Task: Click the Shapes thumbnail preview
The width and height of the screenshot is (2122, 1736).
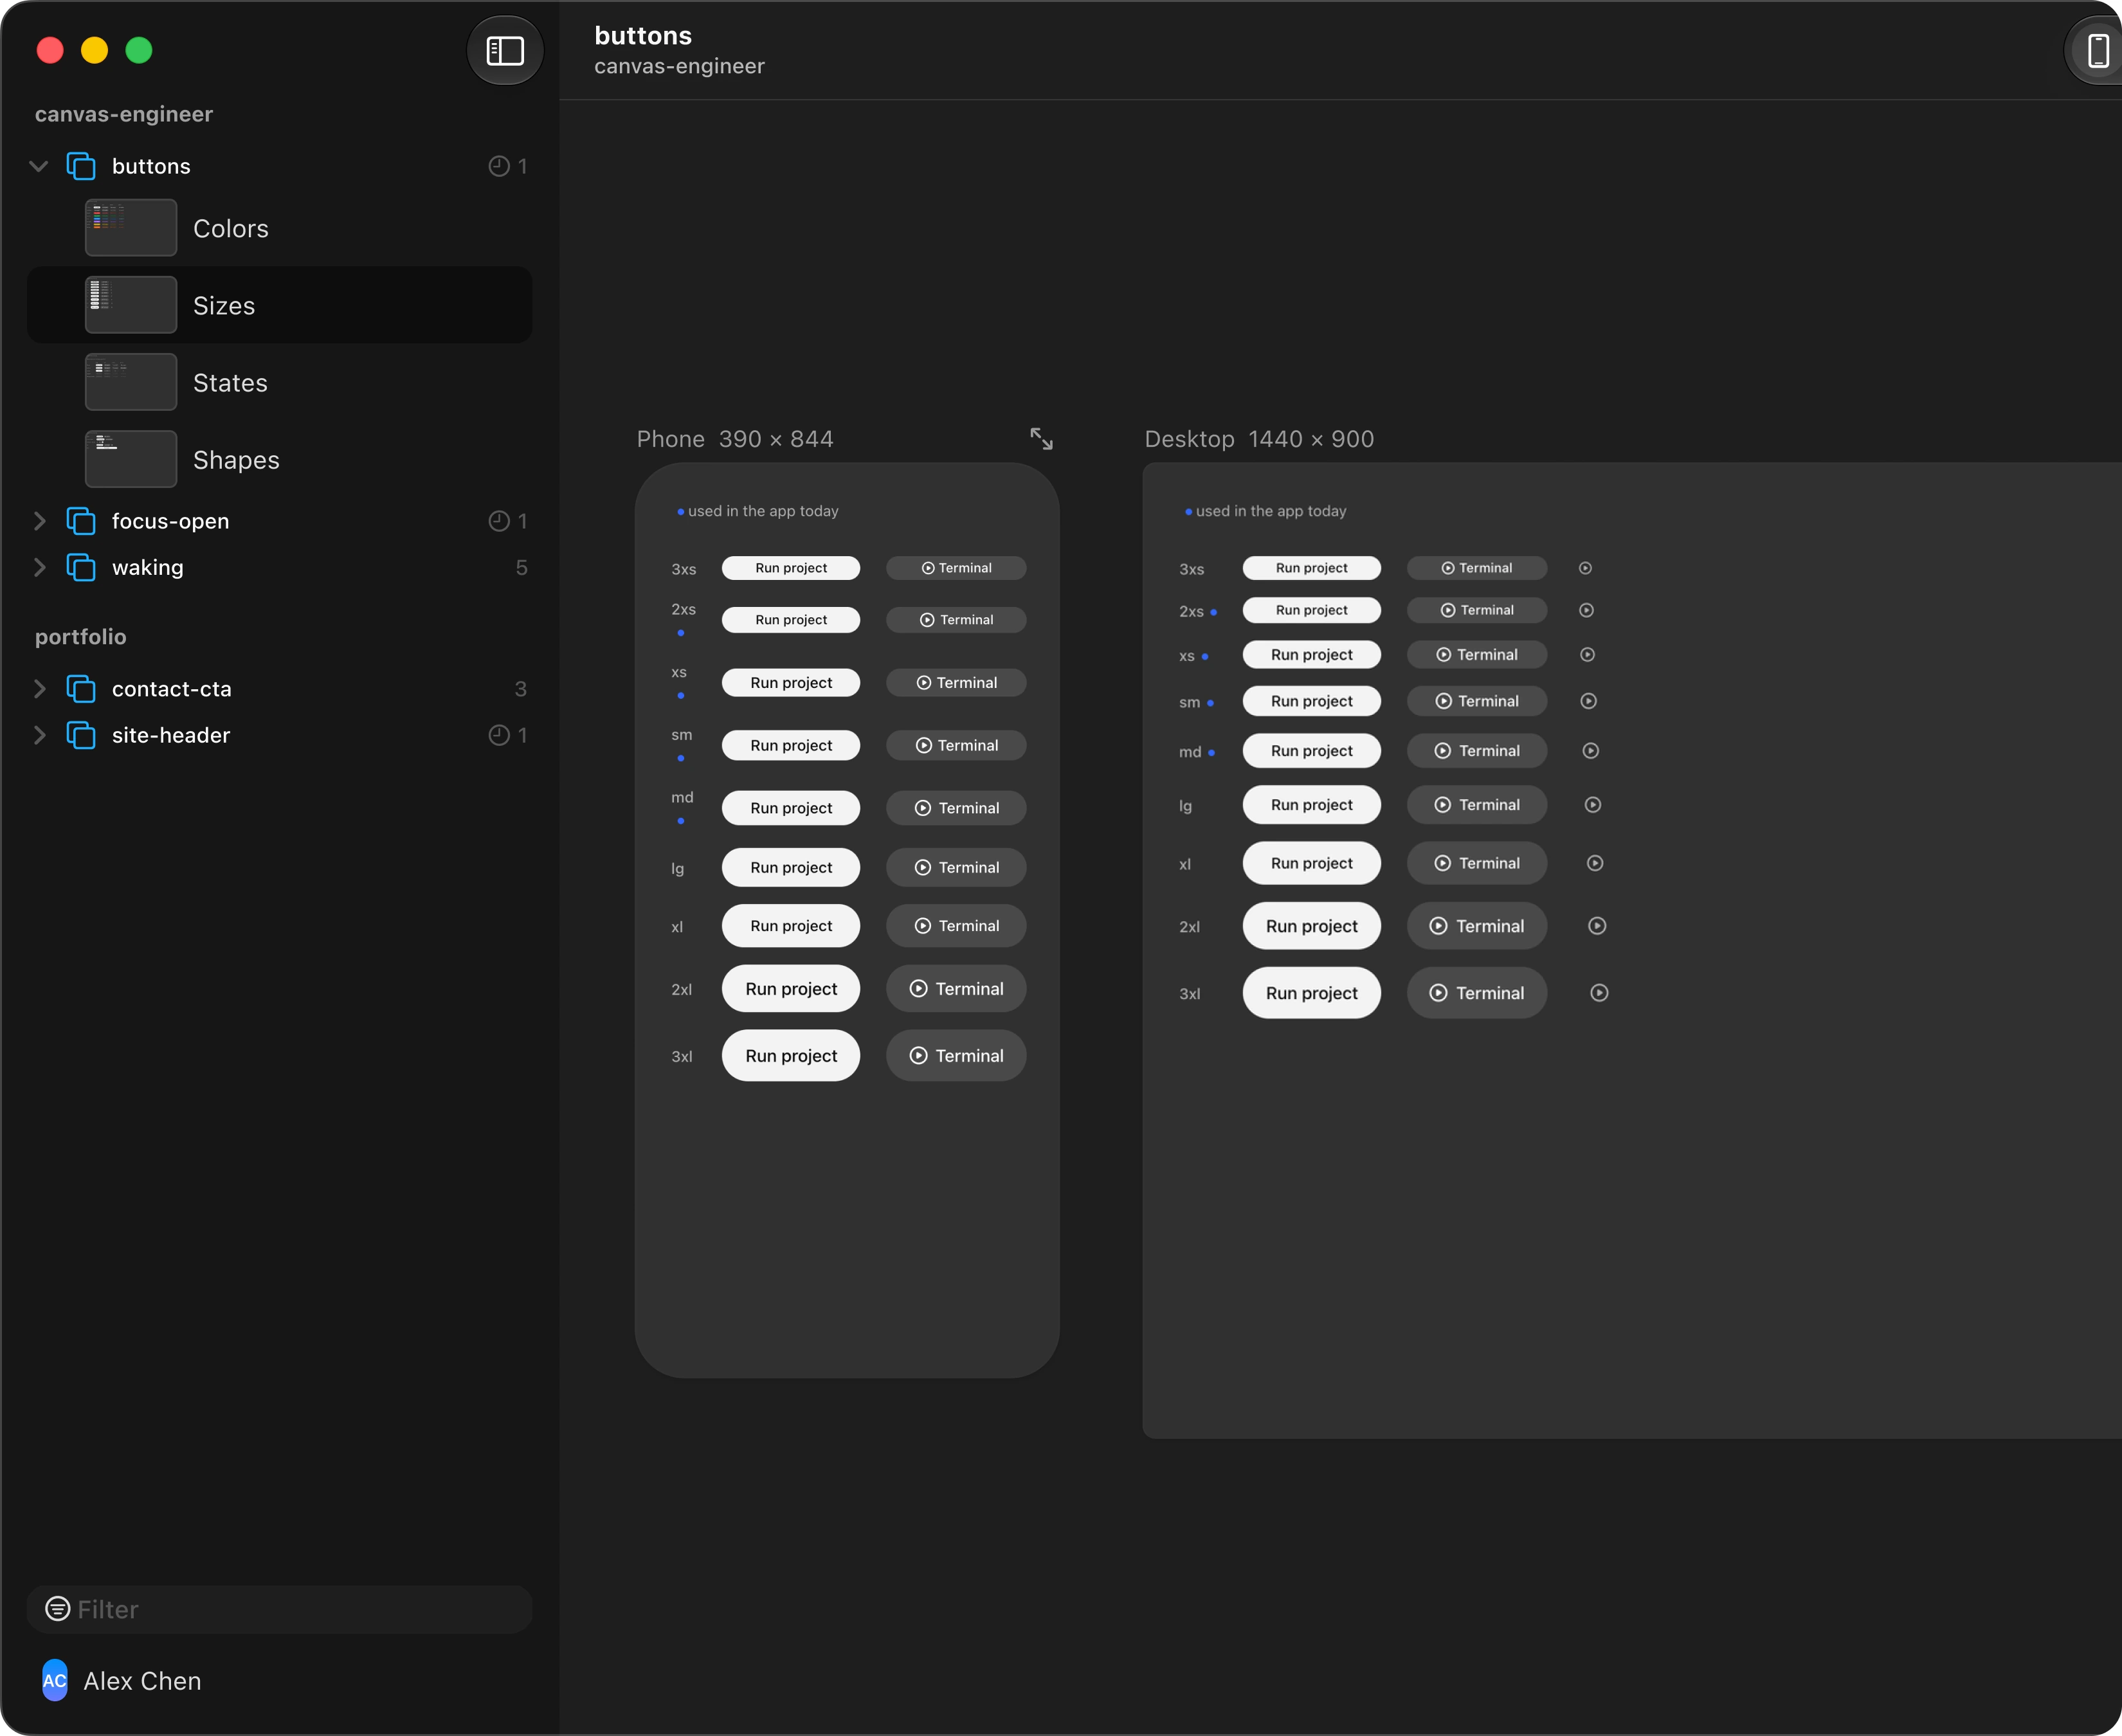Action: pos(131,459)
